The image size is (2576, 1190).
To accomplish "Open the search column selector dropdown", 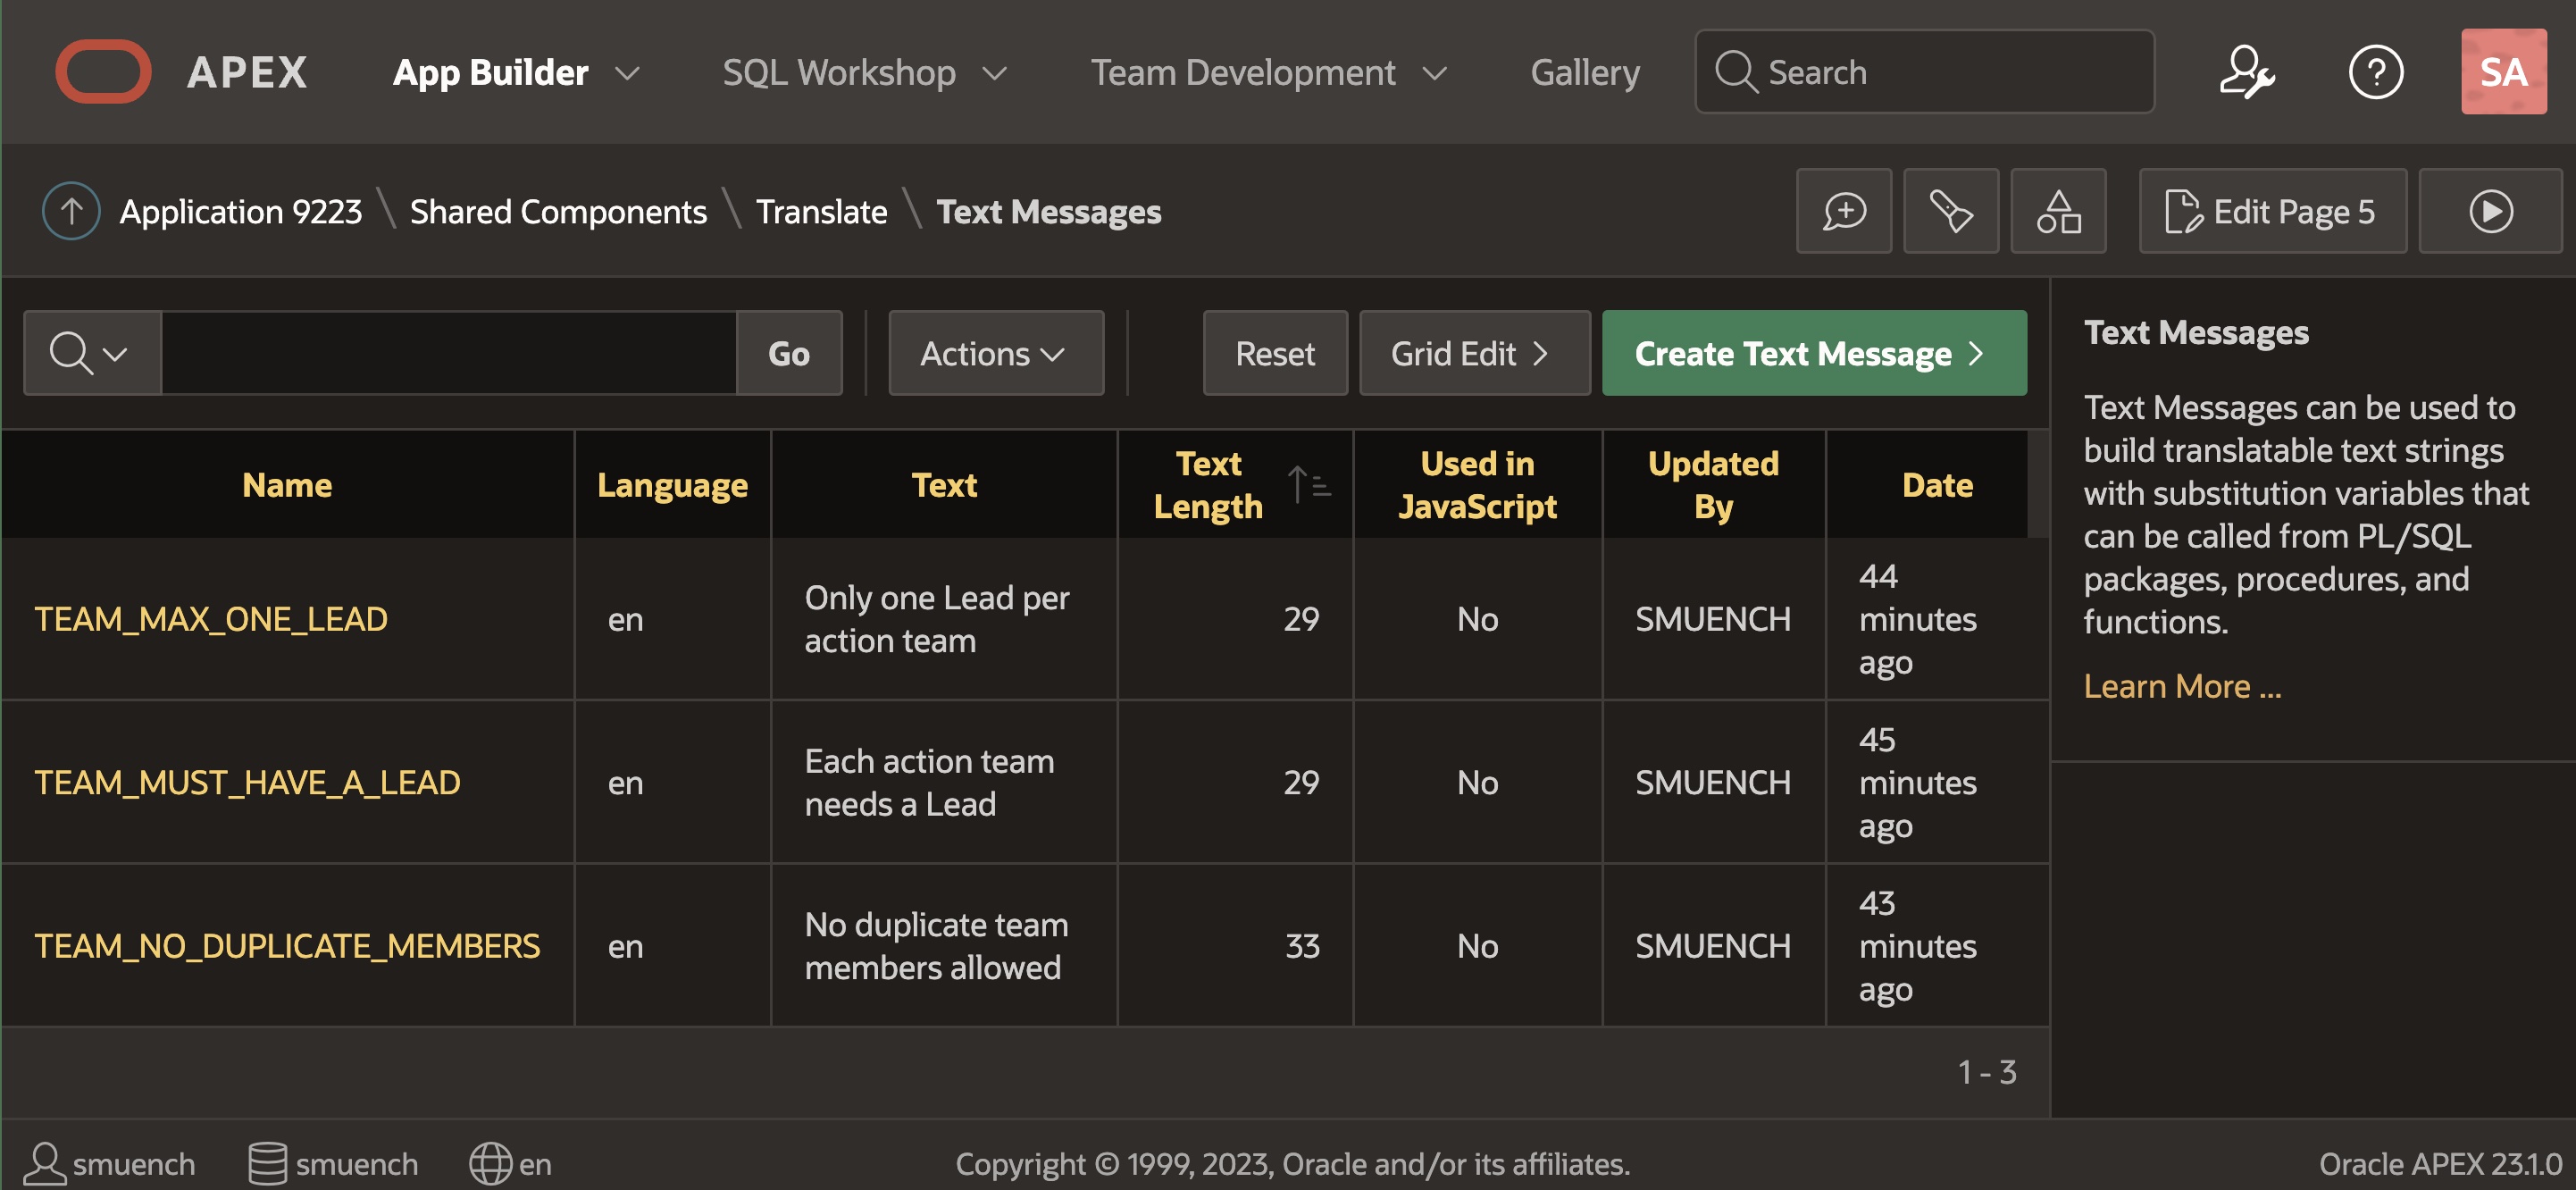I will 91,354.
